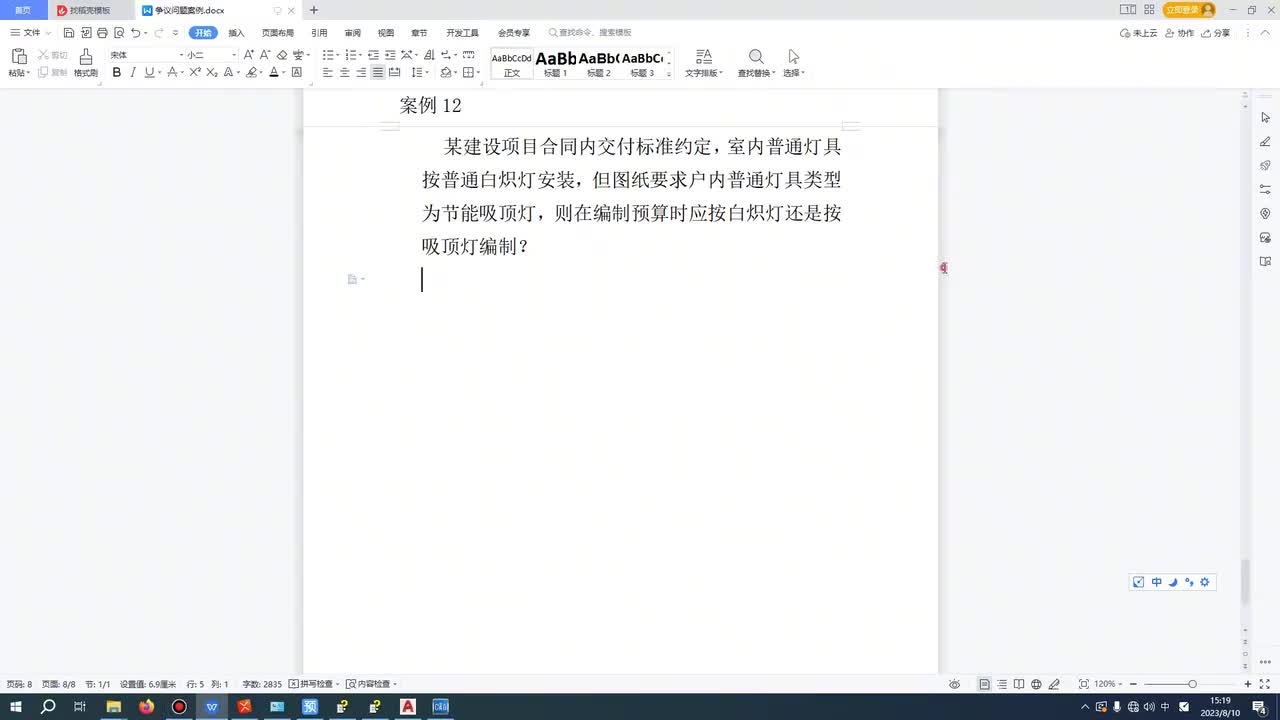The image size is (1280, 720).
Task: Click the Save icon in quick access toolbar
Action: click(x=69, y=33)
